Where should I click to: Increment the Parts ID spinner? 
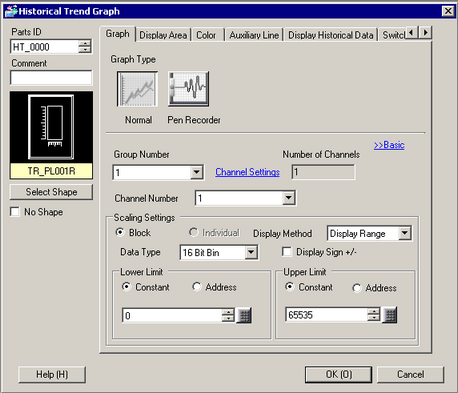pyautogui.click(x=85, y=43)
